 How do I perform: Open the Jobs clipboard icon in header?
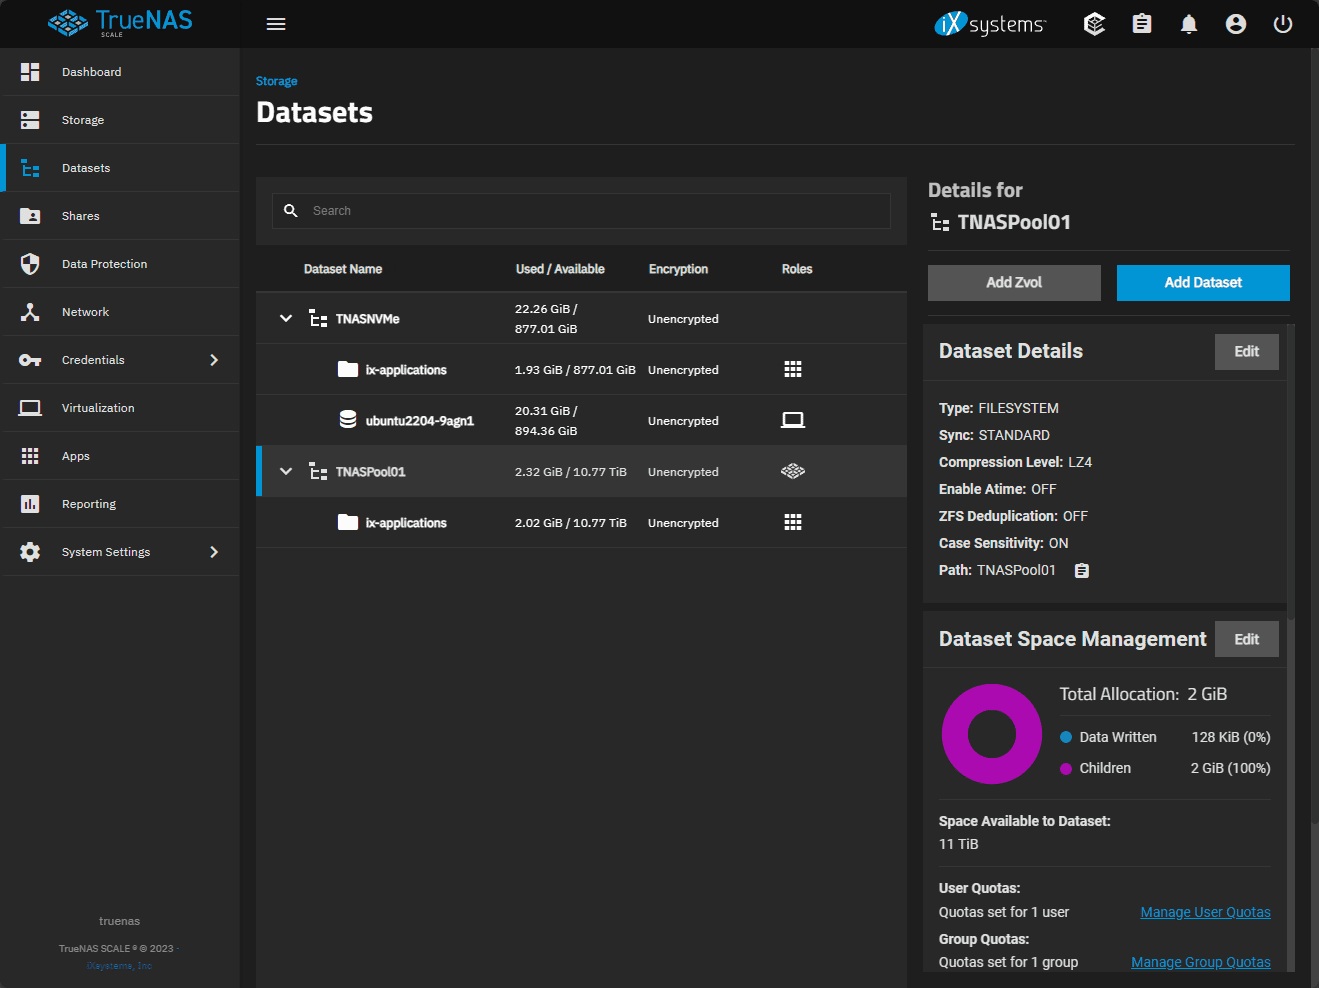[1141, 24]
